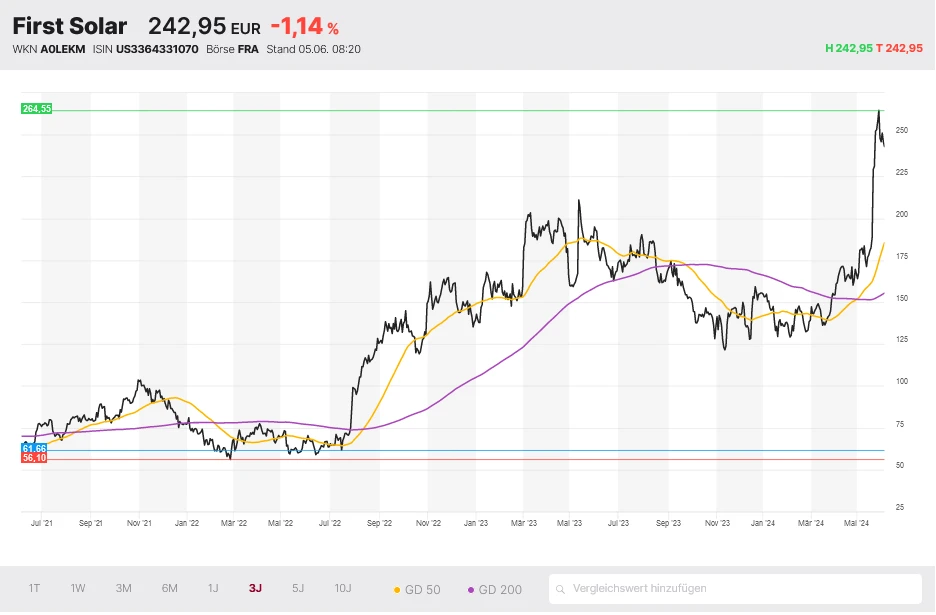Click the red 56,10 price marker
Screen dimensions: 936x615
(x=35, y=458)
